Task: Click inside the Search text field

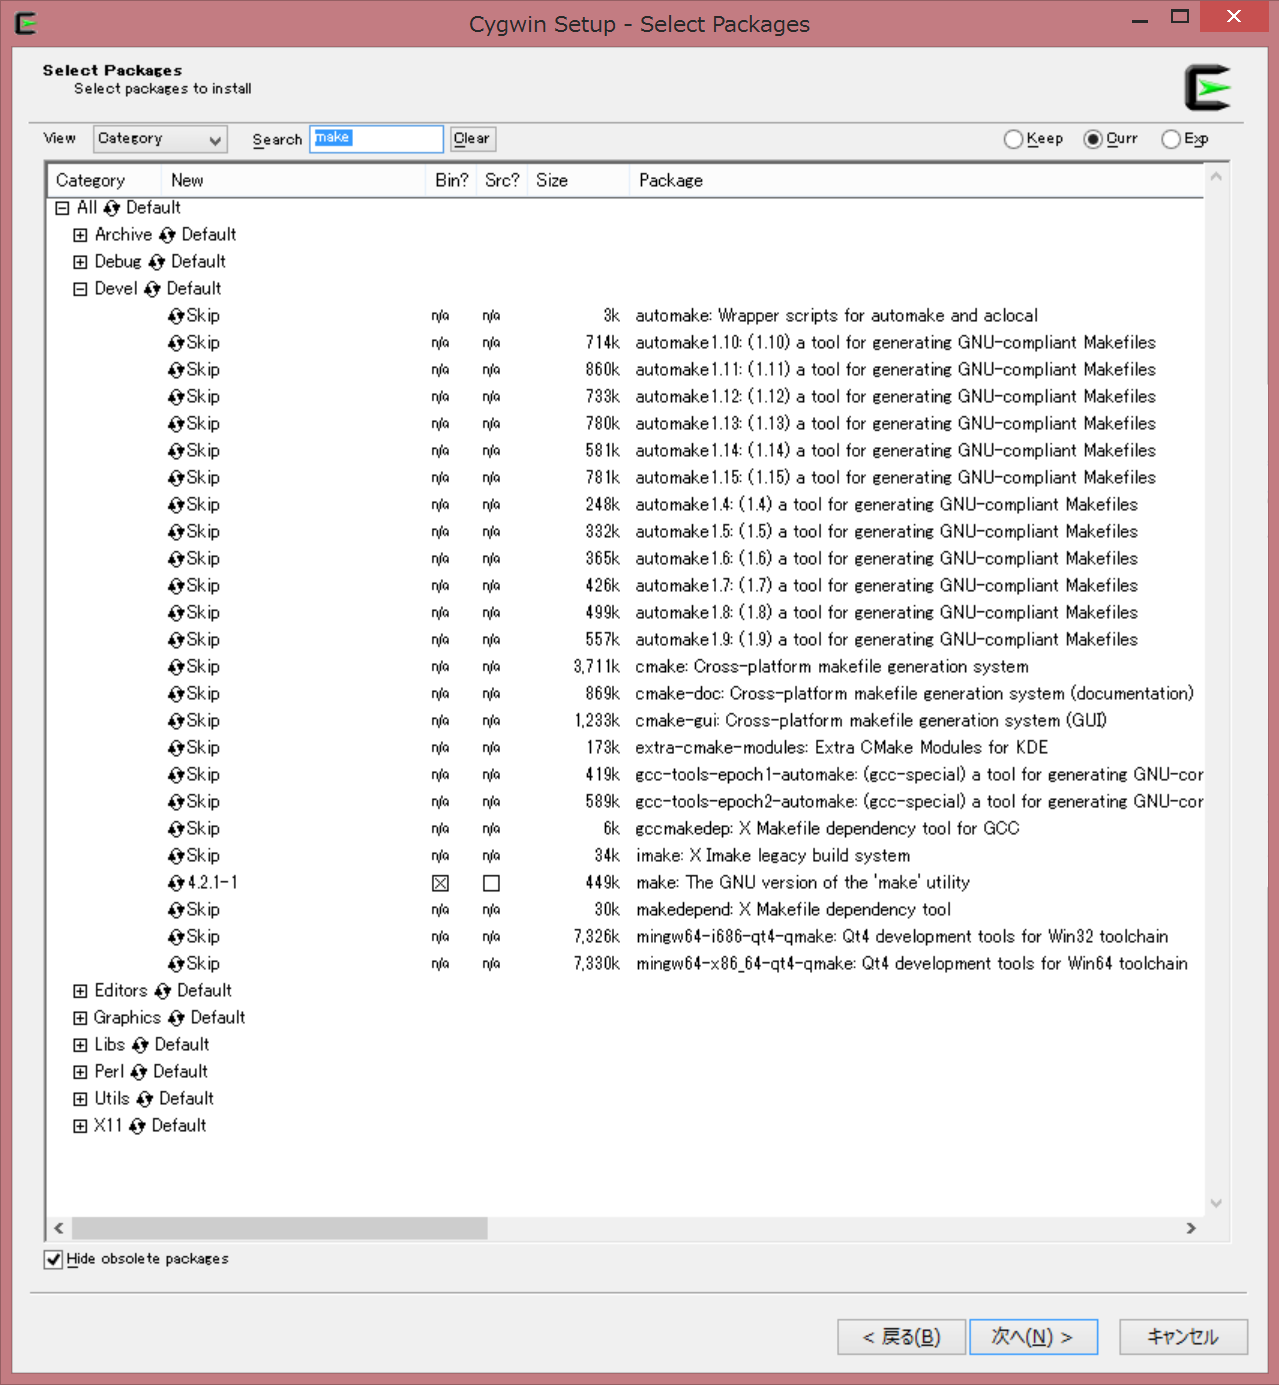Action: [x=377, y=139]
